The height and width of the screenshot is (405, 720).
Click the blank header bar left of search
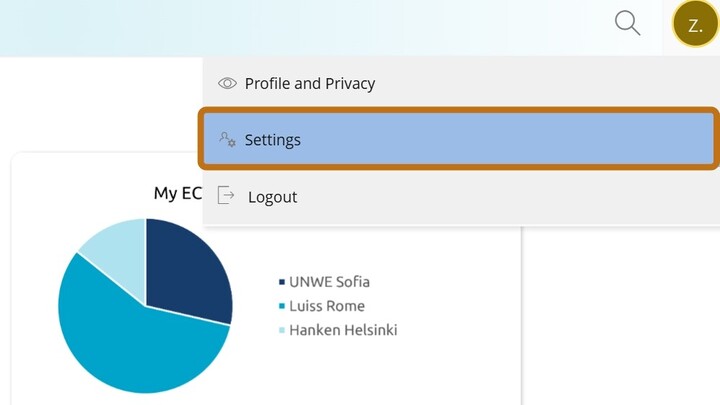pyautogui.click(x=300, y=25)
